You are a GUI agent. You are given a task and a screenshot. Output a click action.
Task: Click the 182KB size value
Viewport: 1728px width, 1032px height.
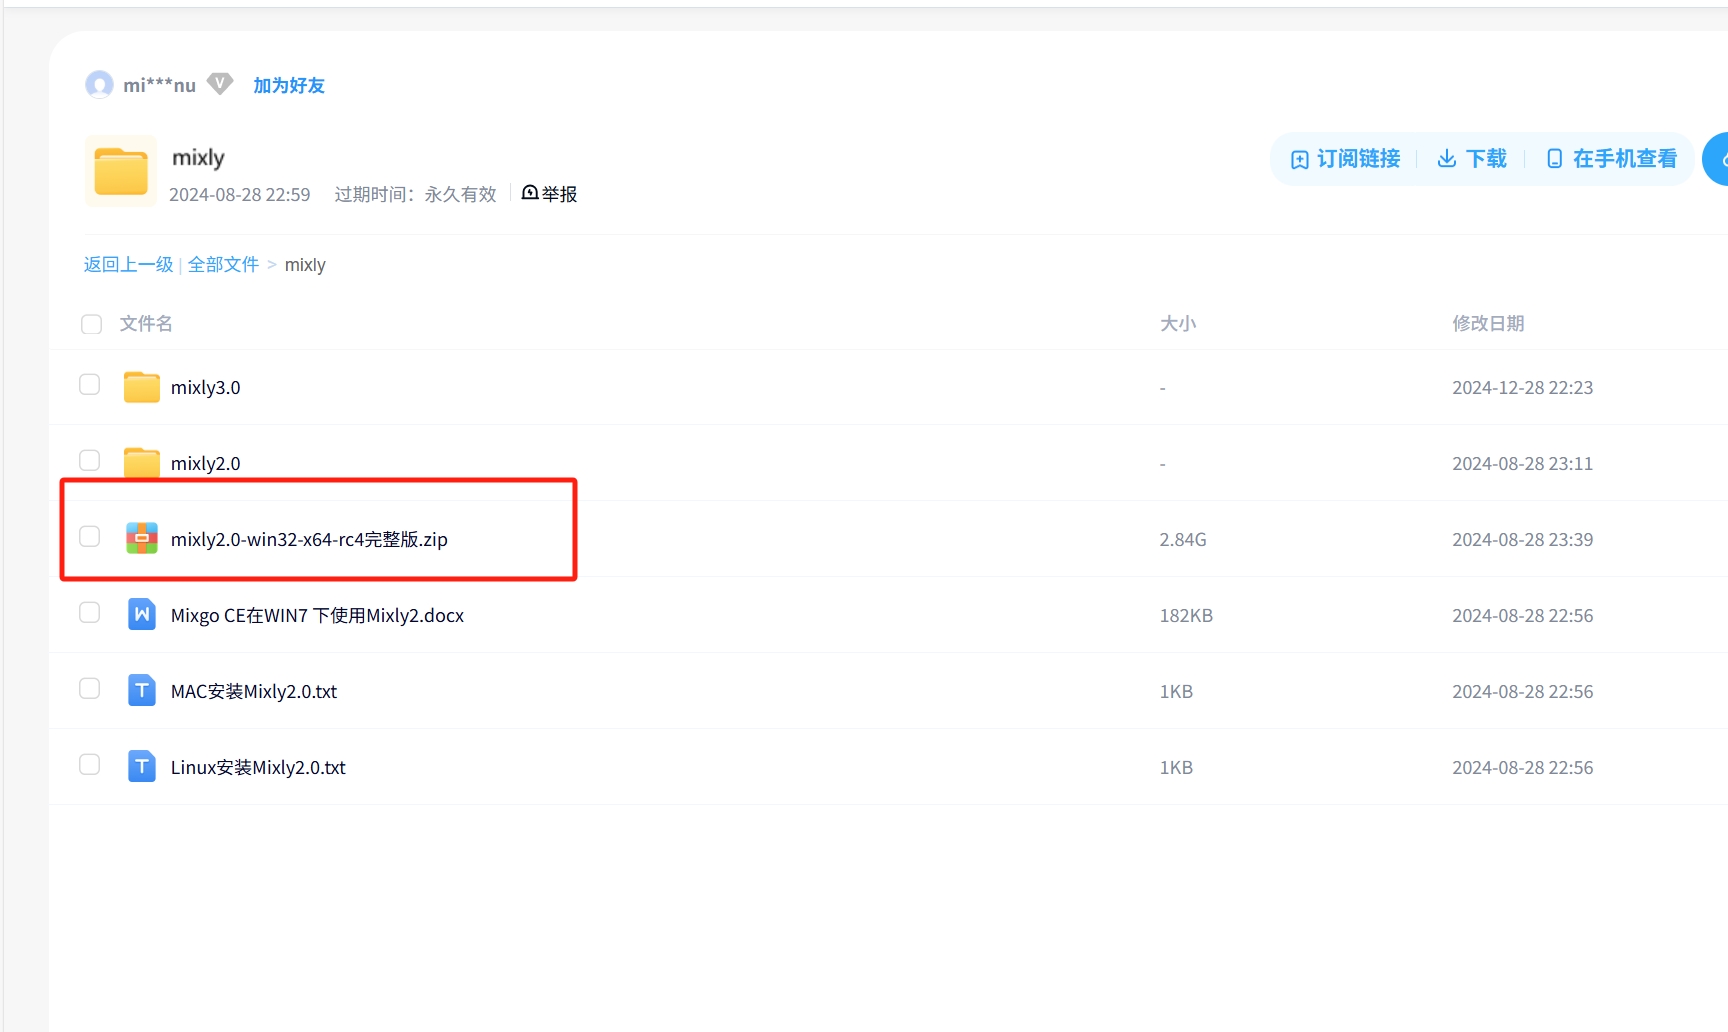1186,615
